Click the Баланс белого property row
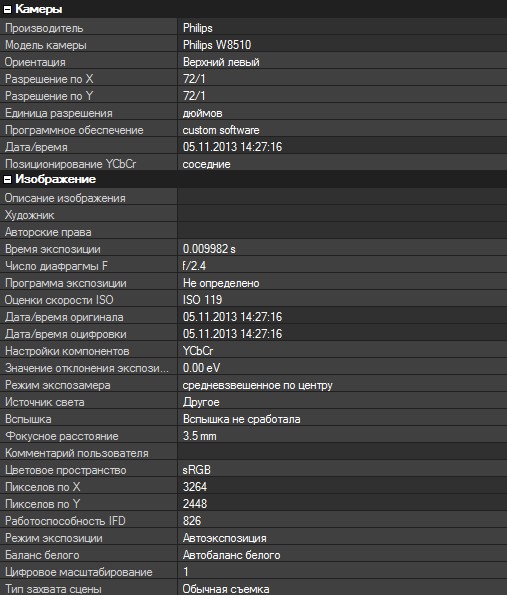Image resolution: width=507 pixels, height=595 pixels. [254, 555]
